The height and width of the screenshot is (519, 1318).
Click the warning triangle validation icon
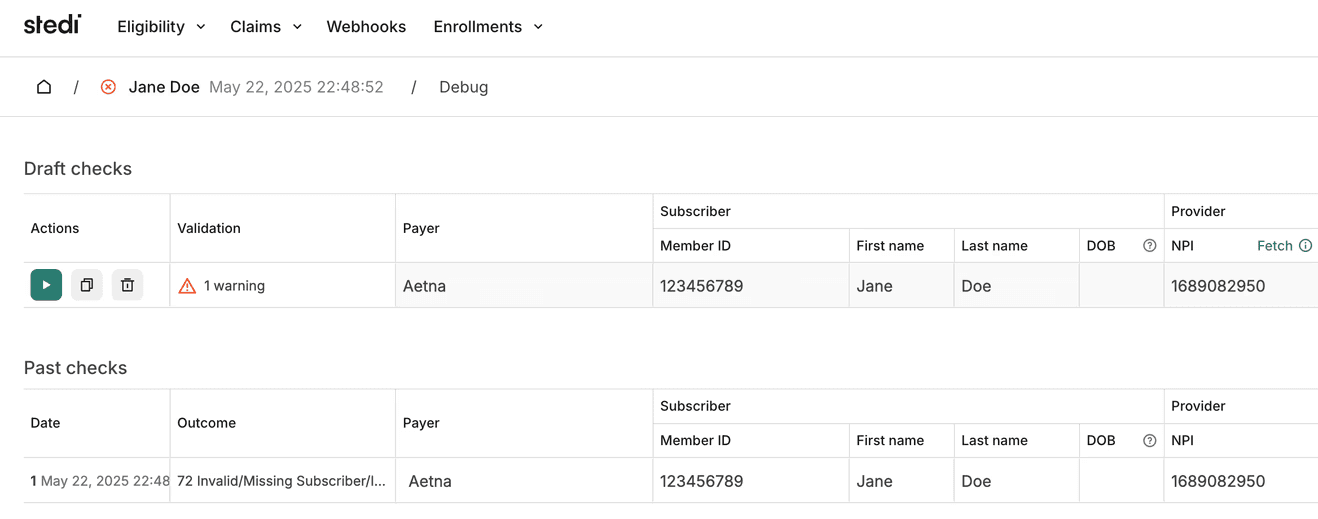pyautogui.click(x=187, y=286)
